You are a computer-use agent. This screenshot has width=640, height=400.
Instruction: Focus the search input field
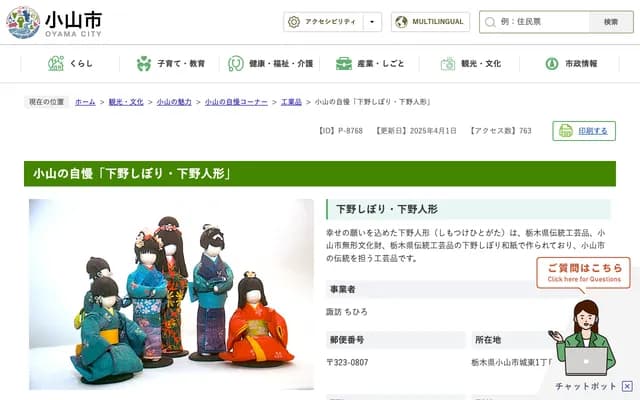coord(535,22)
